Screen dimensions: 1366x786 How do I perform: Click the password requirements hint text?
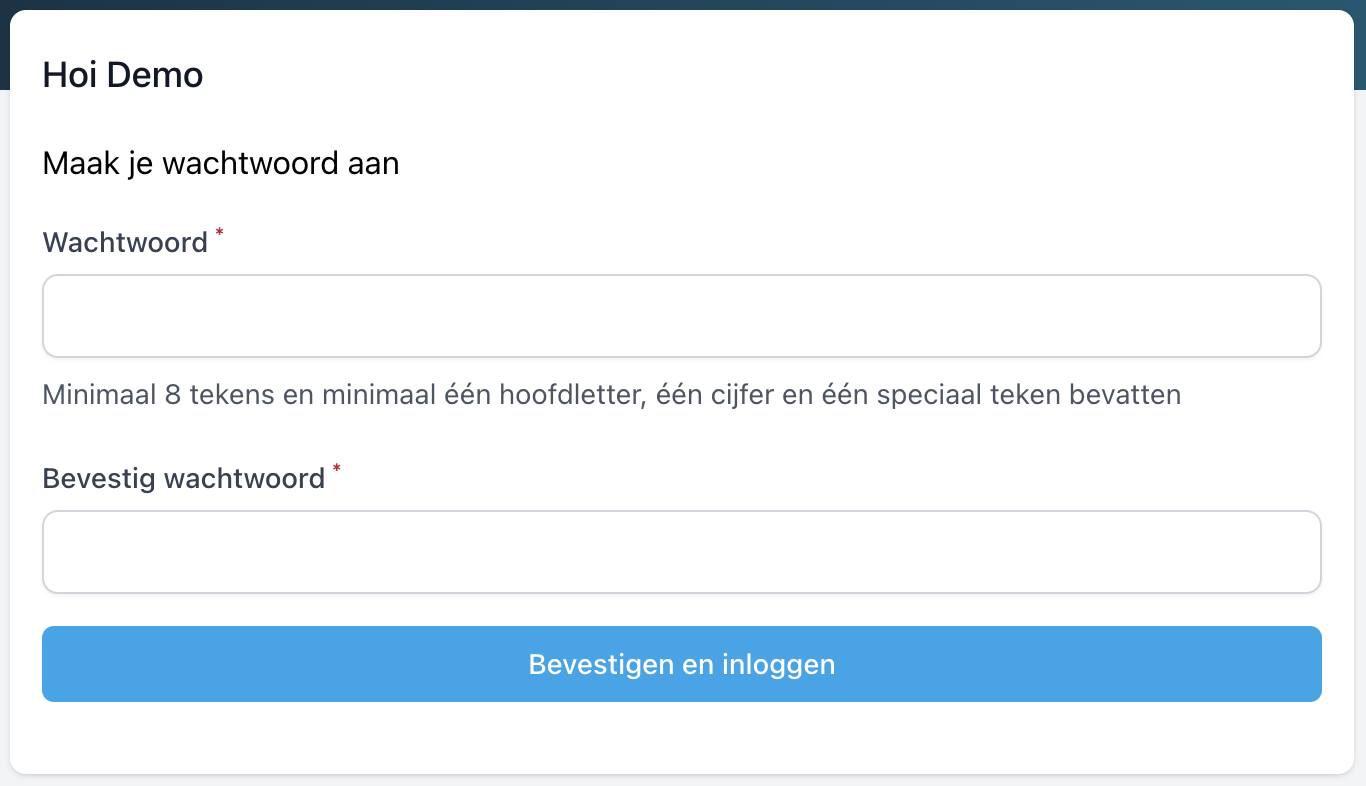pos(611,395)
